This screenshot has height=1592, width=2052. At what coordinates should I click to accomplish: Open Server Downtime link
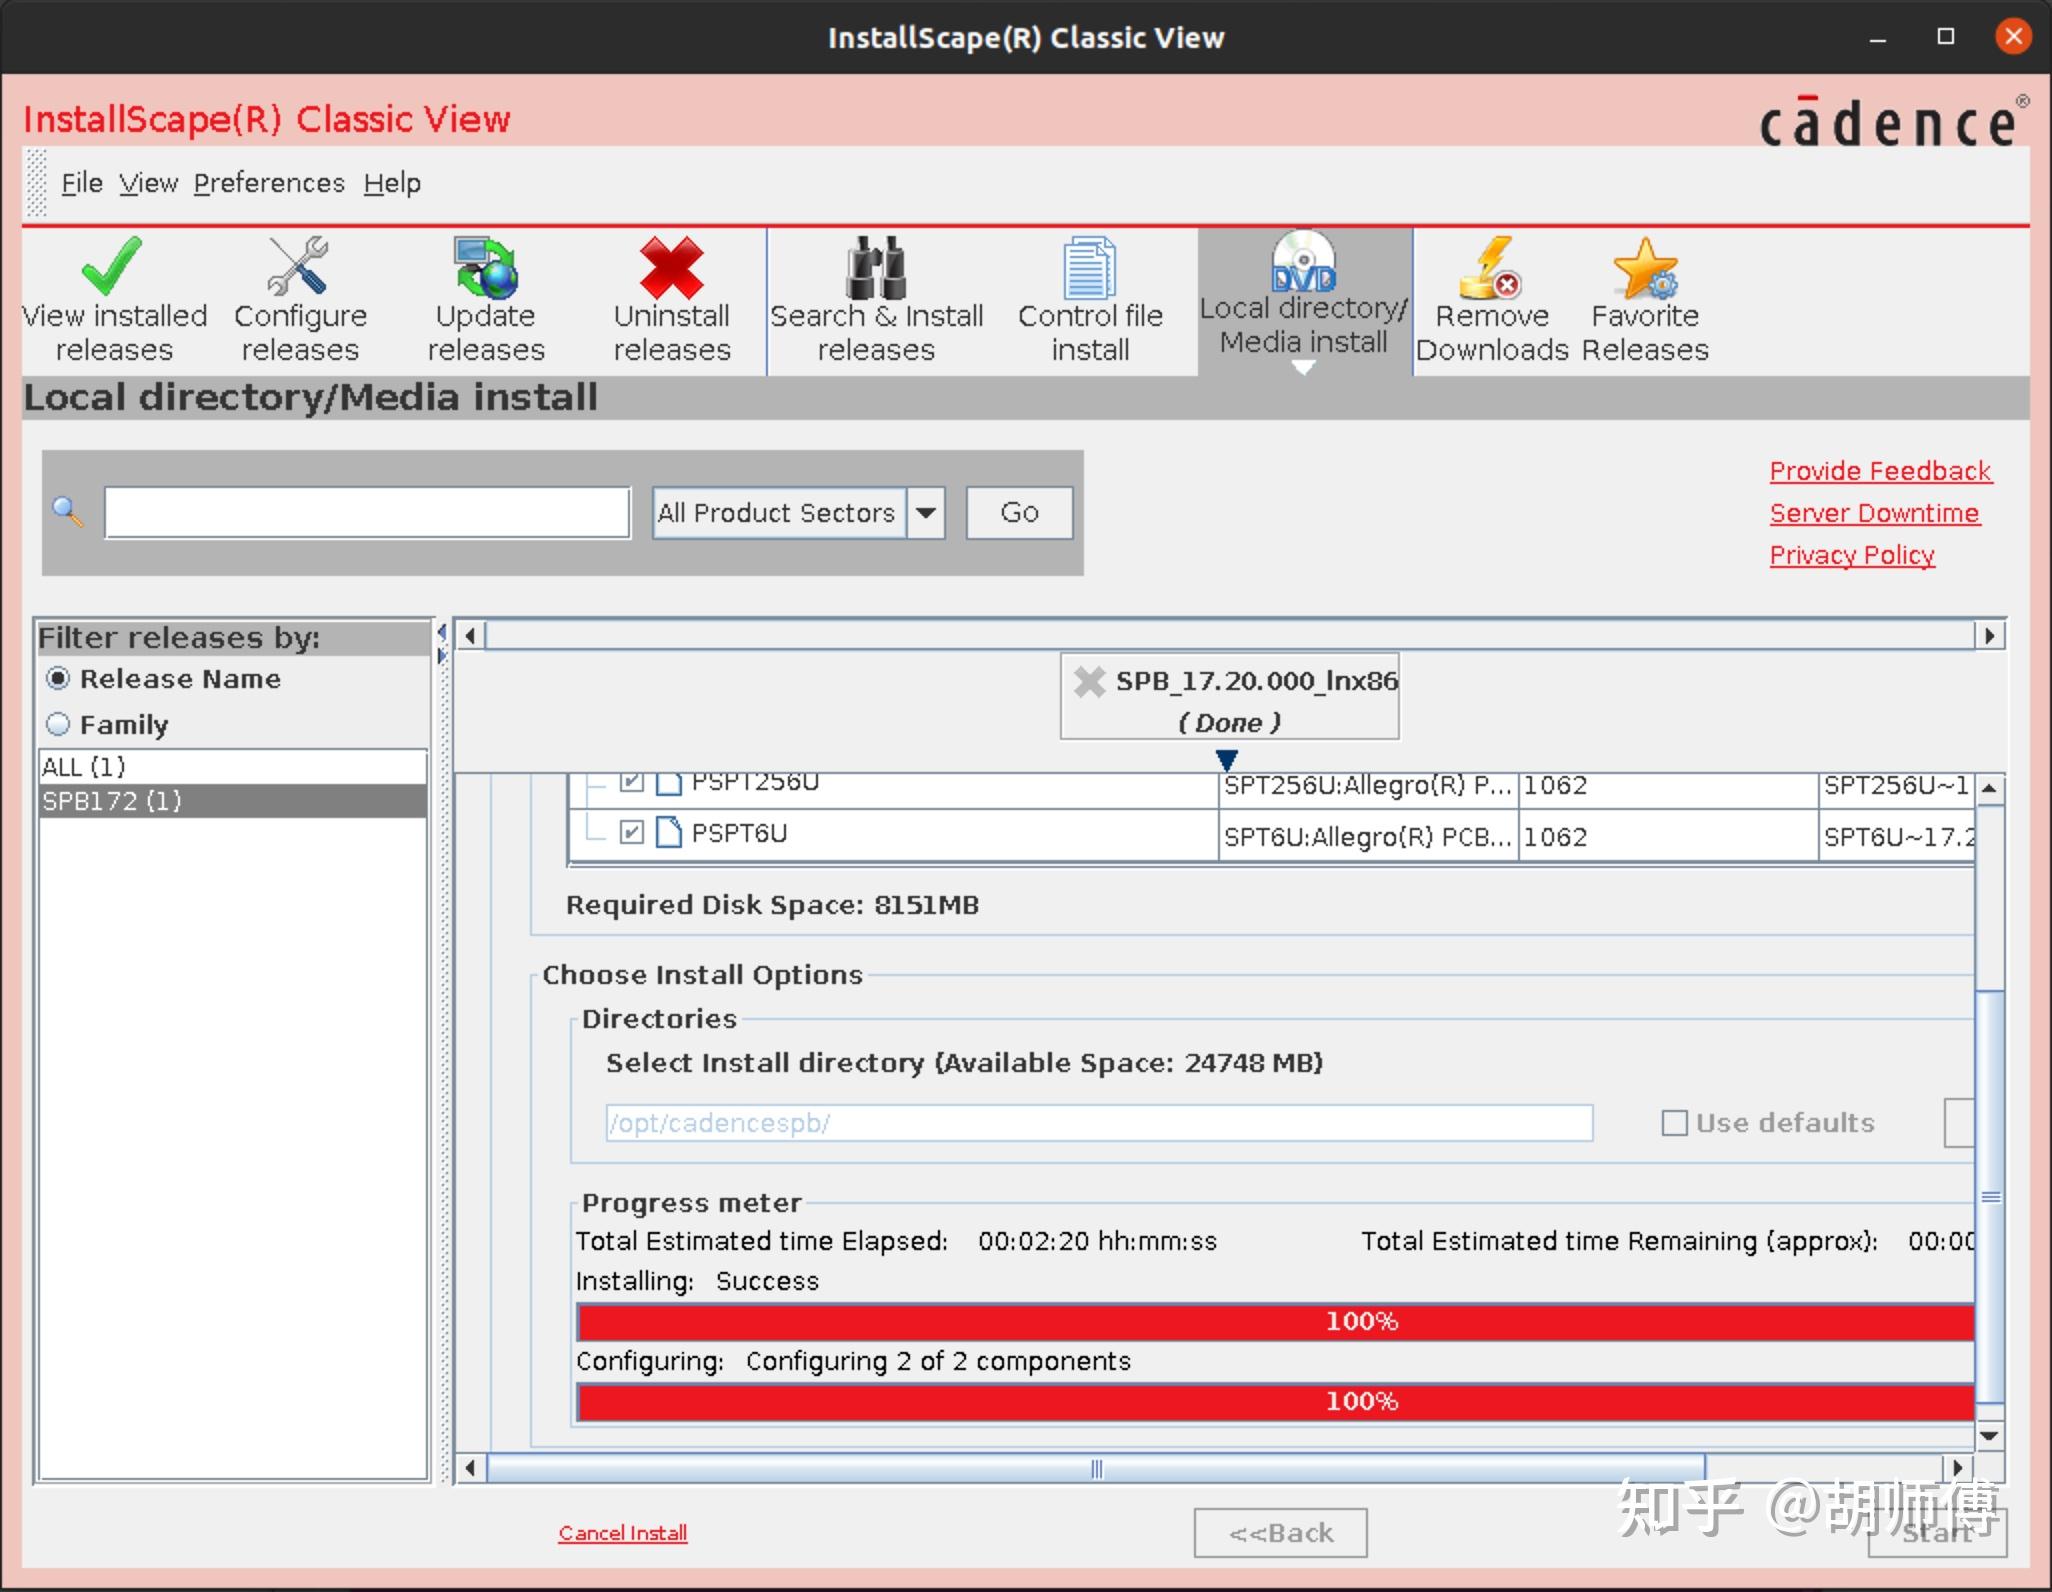click(x=1874, y=513)
